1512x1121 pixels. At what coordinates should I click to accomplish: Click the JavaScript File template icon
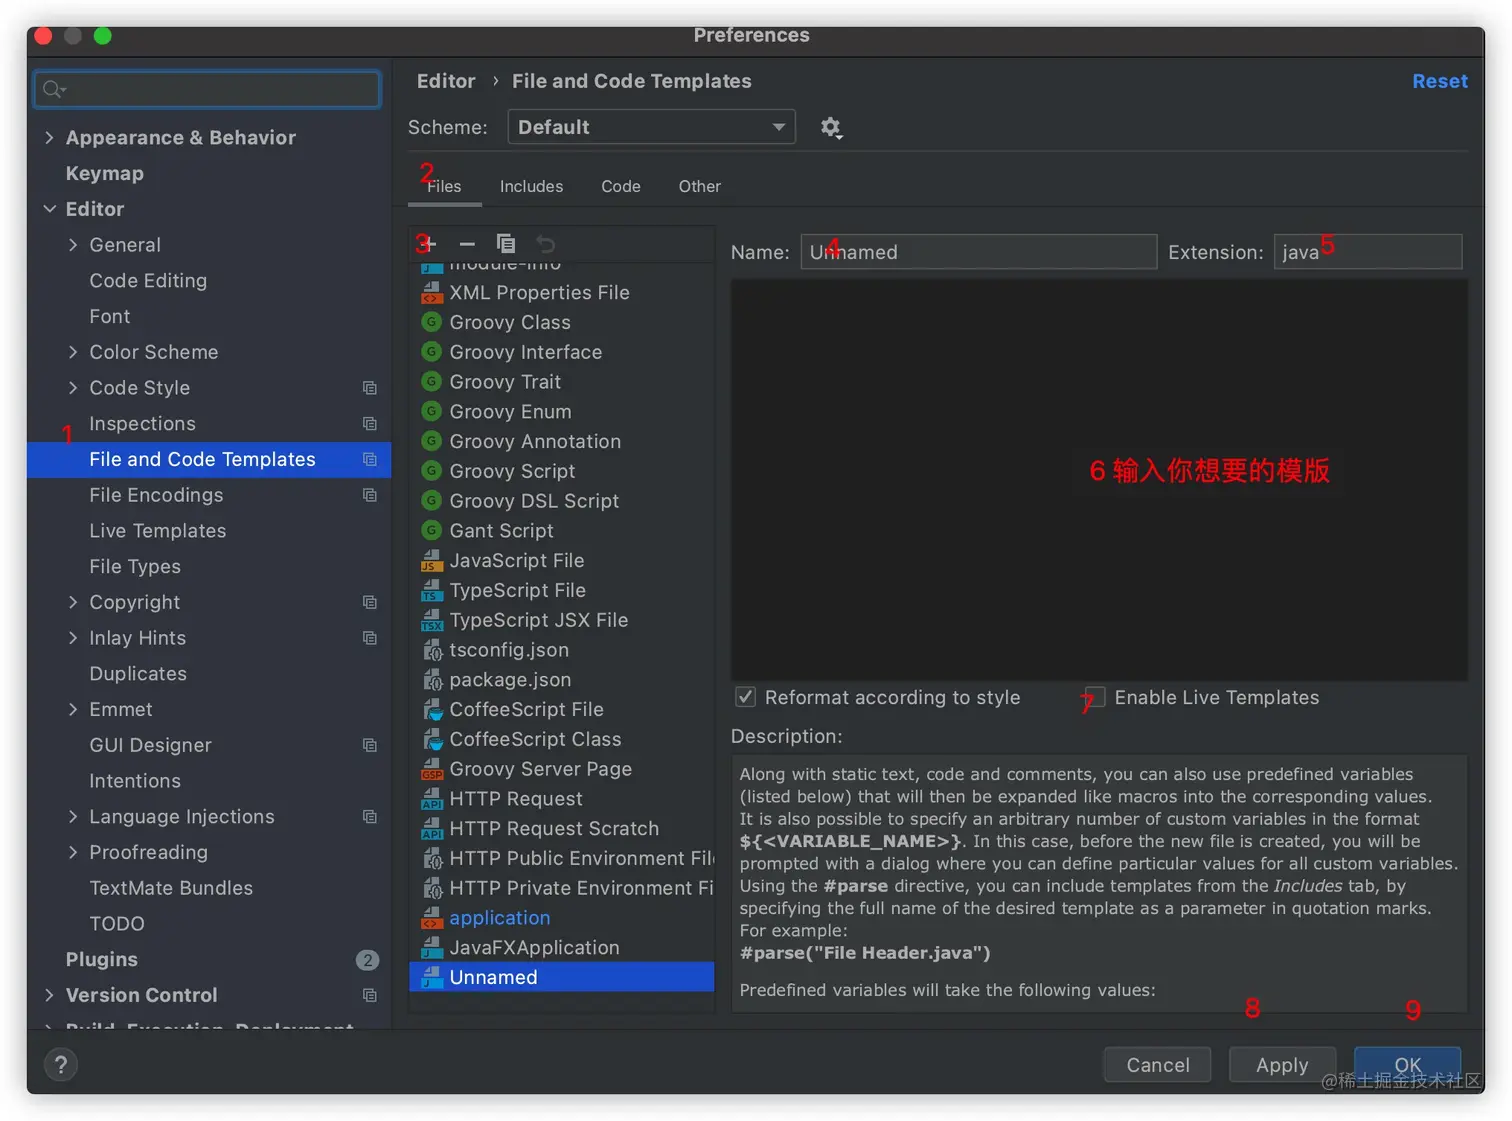click(432, 560)
